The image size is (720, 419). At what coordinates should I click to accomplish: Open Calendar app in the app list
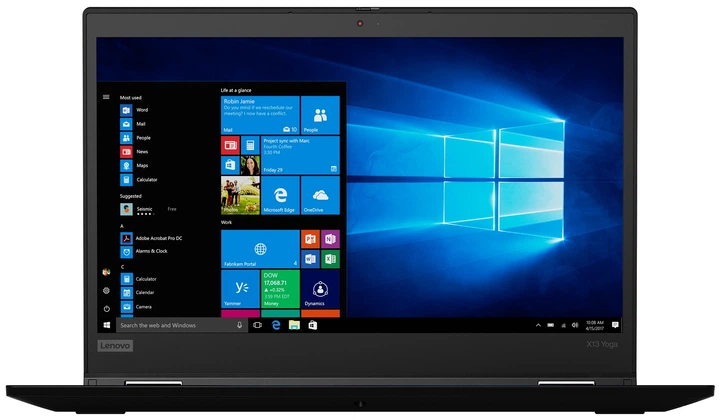pos(137,293)
